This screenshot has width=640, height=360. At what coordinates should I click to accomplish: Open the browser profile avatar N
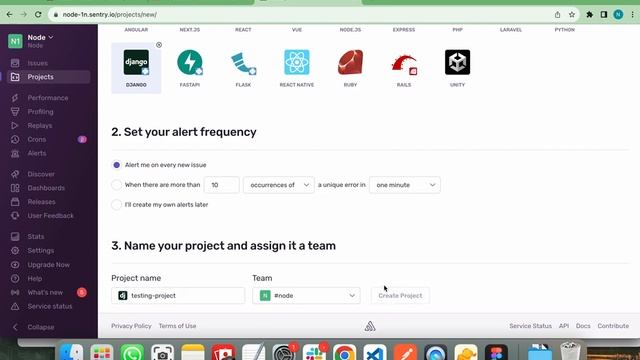[618, 15]
